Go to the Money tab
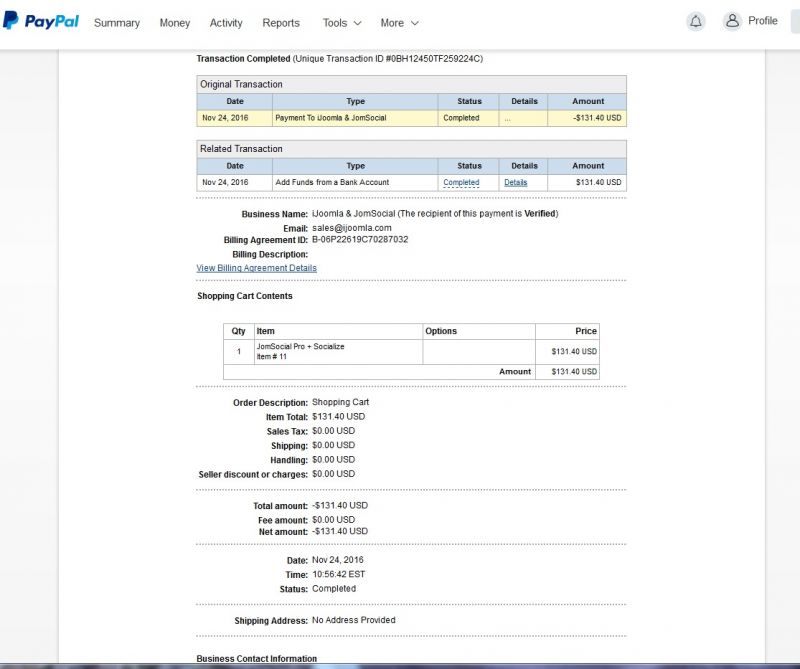 tap(174, 23)
